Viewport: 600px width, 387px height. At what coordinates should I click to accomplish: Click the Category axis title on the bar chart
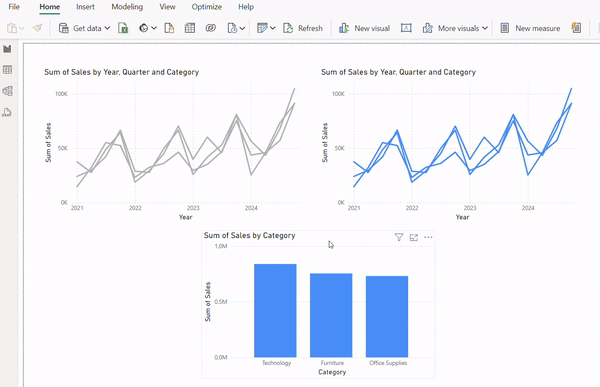tap(332, 372)
